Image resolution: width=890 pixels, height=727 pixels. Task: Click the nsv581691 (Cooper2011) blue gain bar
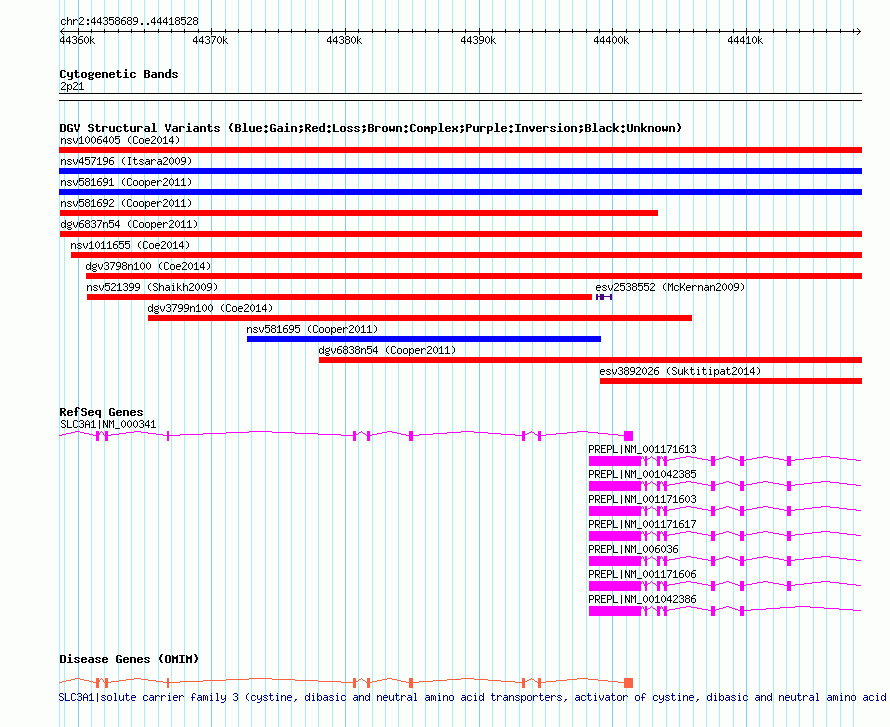tap(460, 192)
